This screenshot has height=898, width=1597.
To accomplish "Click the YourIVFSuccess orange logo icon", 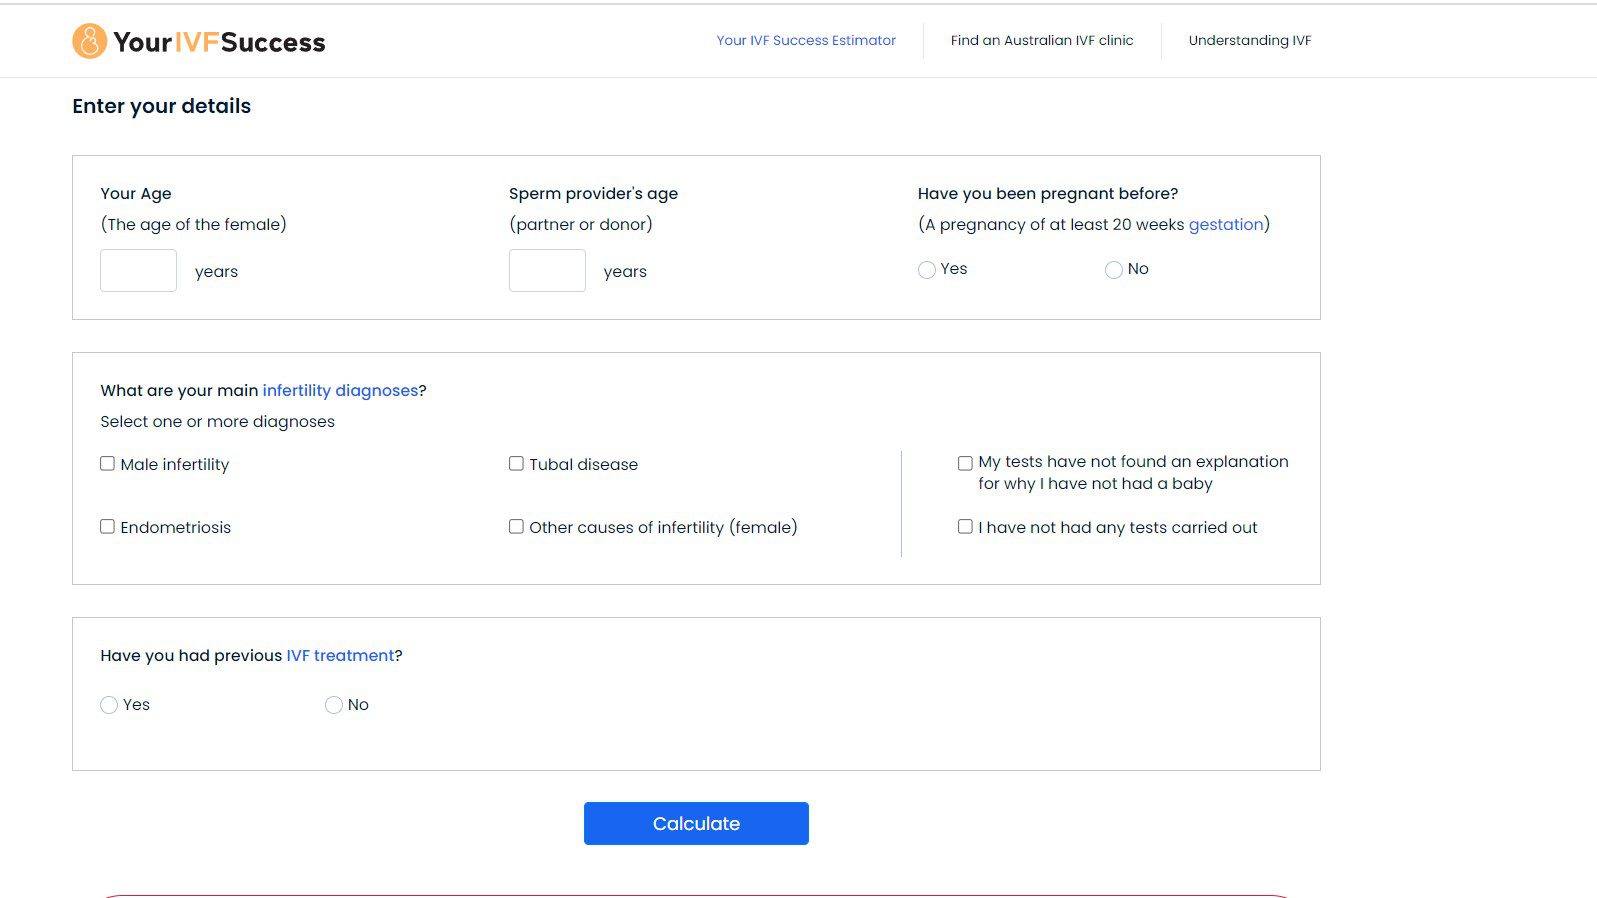I will click(x=89, y=41).
